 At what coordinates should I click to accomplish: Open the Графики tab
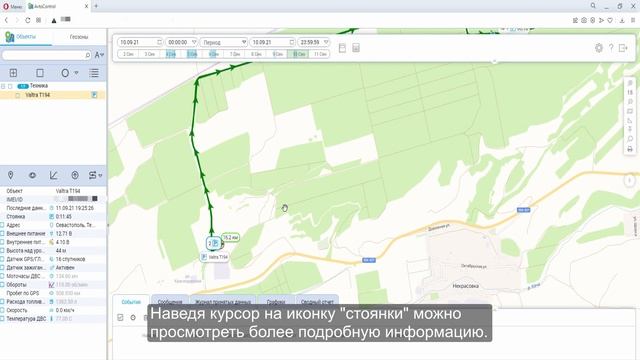tap(276, 302)
